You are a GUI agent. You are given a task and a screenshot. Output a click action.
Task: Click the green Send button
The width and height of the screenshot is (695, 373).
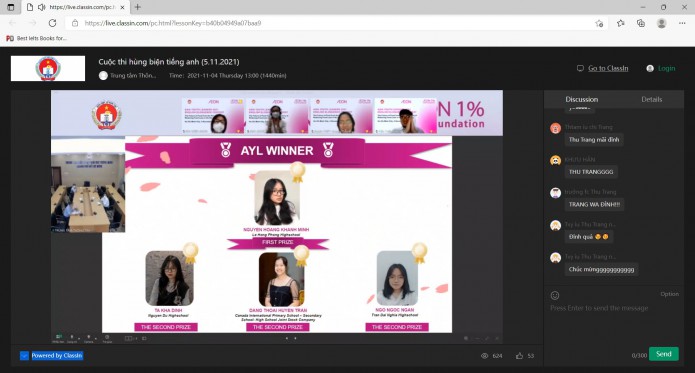tap(664, 354)
